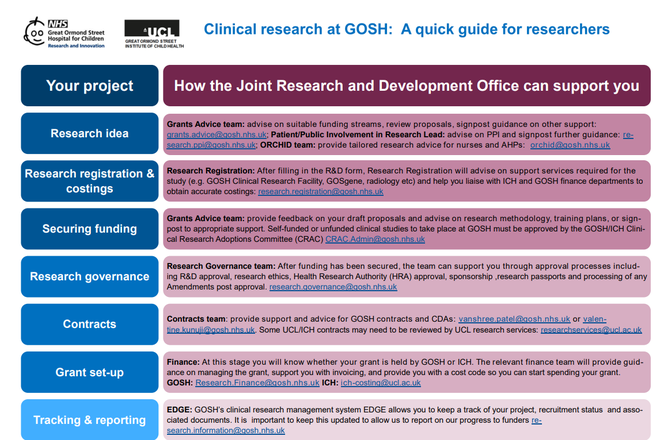Click the Joint Research and Development Office banner

(x=407, y=86)
